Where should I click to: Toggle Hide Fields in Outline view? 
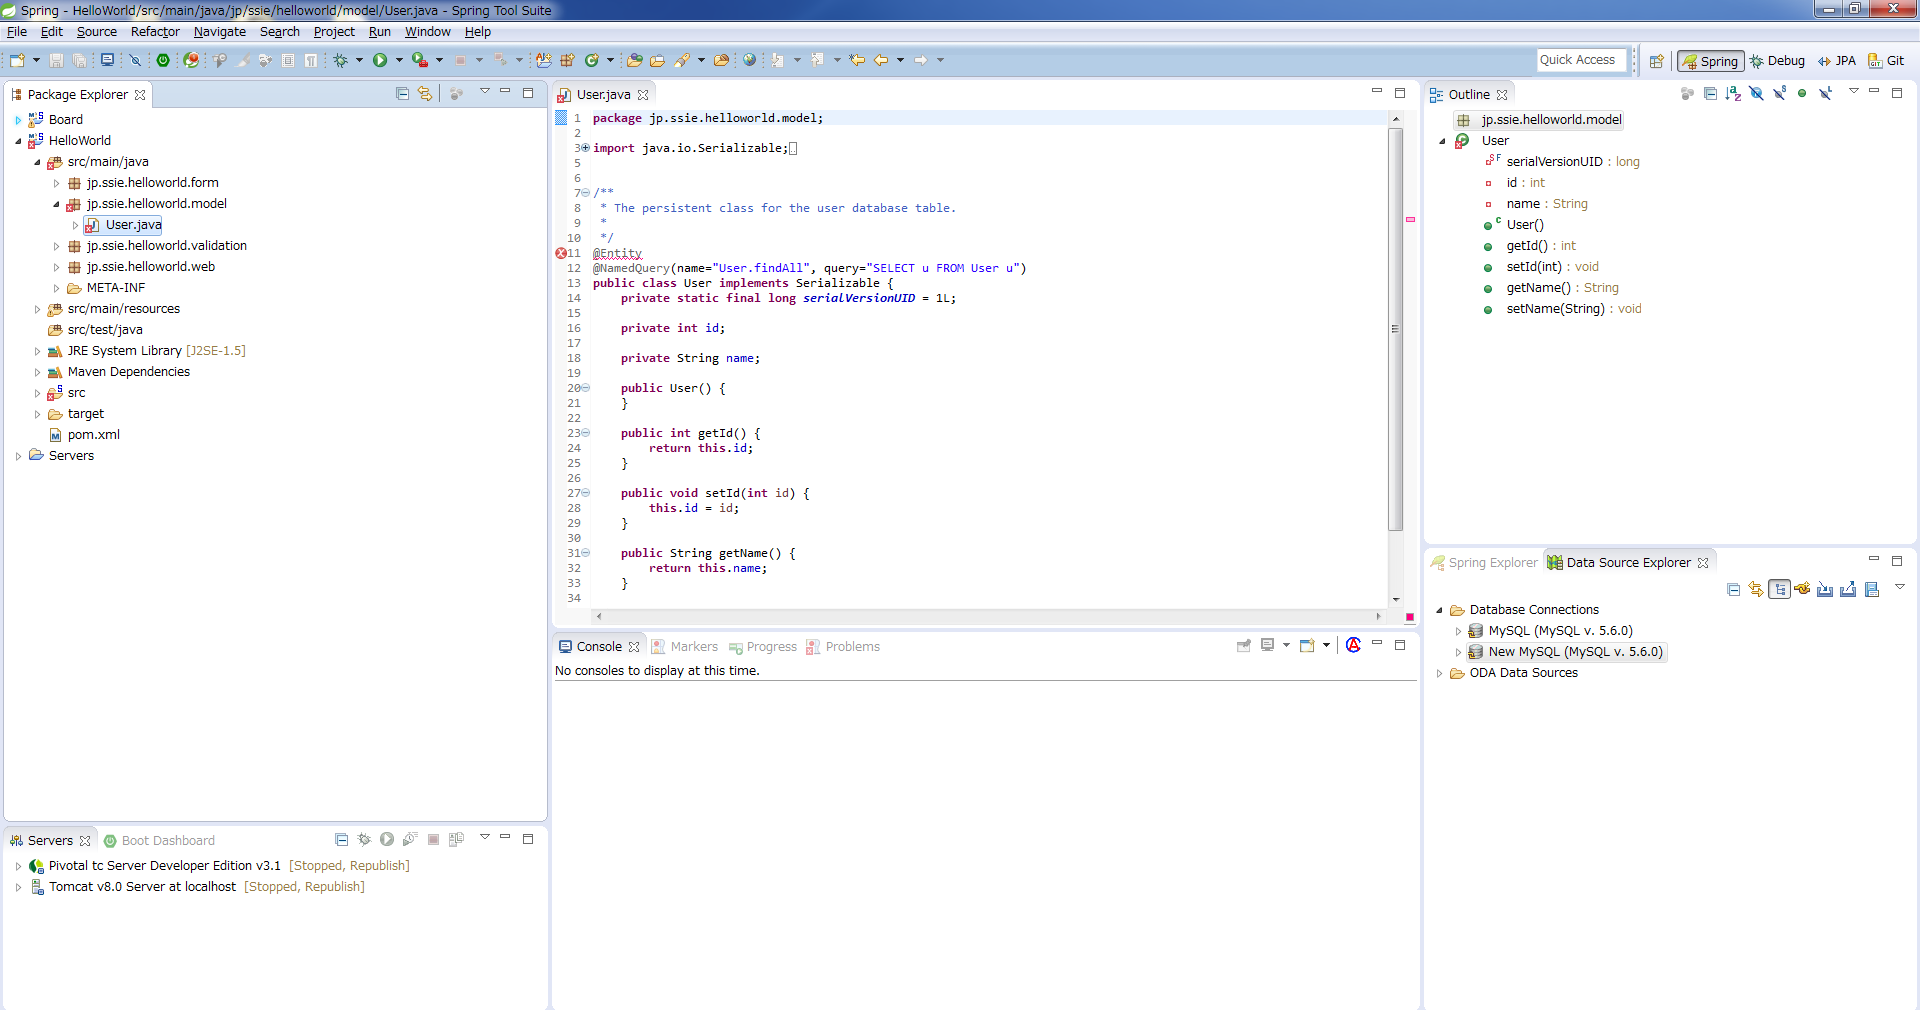1756,94
